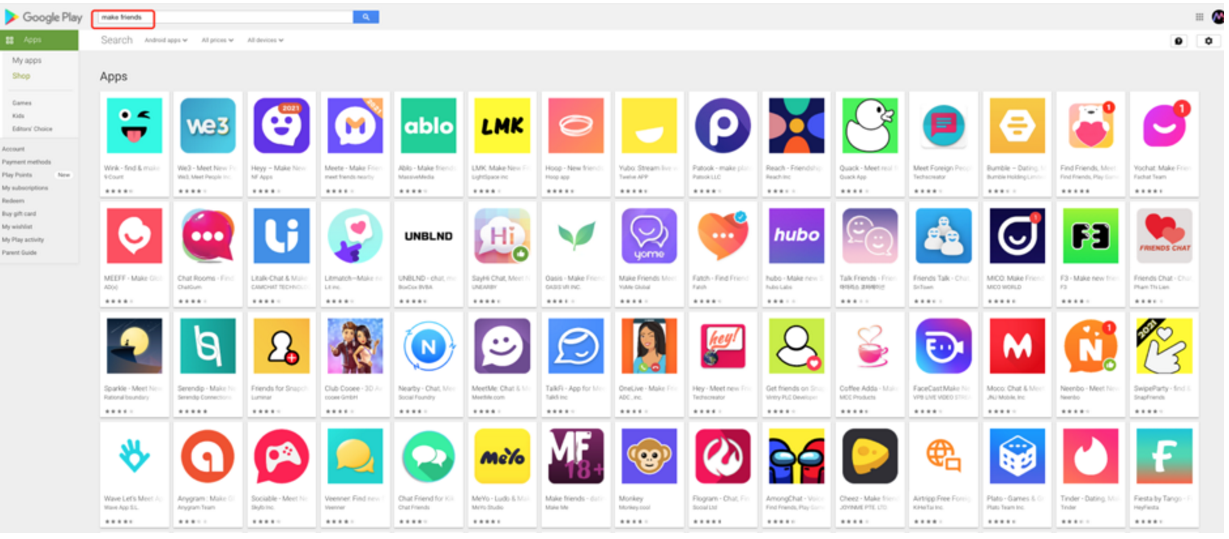Expand the All devices dropdown
The height and width of the screenshot is (539, 1229).
tap(265, 41)
